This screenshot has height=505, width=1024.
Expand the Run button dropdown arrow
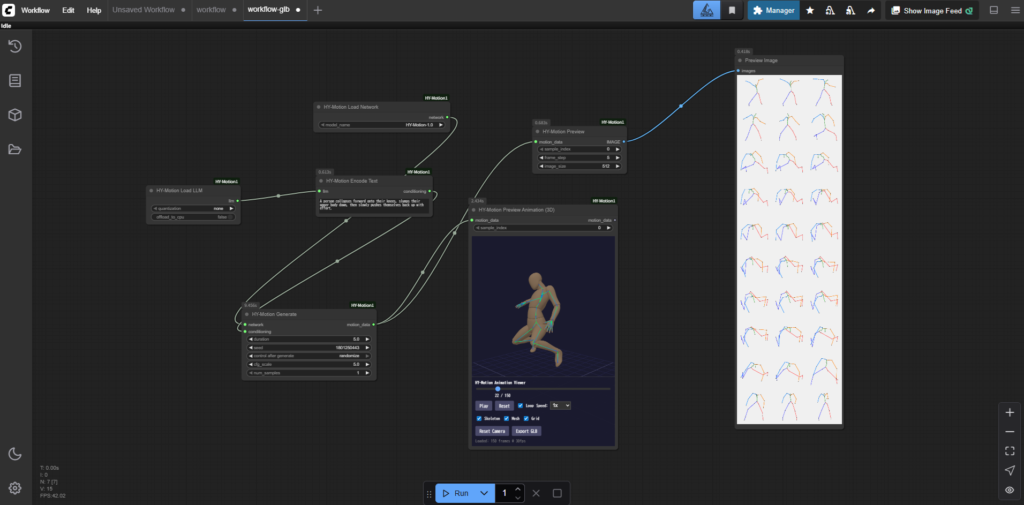click(484, 493)
